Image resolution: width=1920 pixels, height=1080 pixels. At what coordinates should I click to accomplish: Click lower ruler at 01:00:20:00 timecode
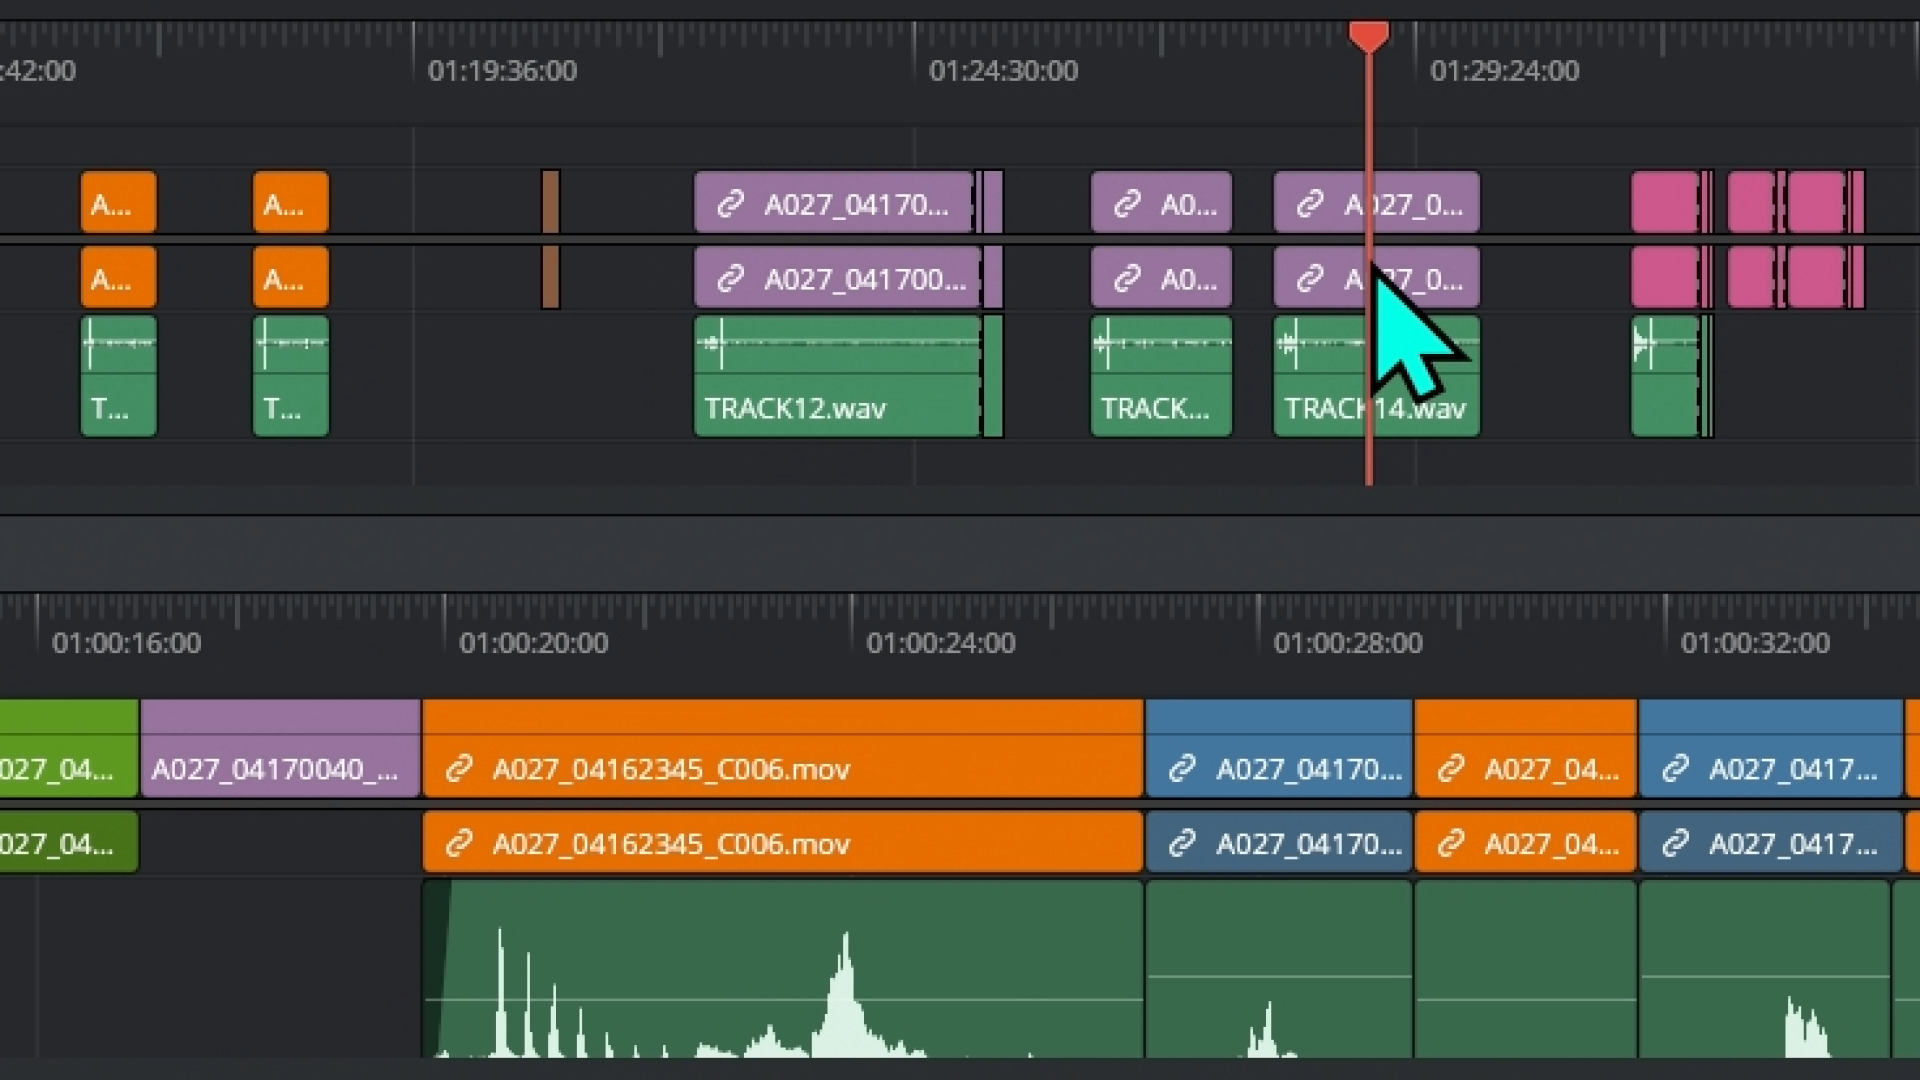[533, 643]
